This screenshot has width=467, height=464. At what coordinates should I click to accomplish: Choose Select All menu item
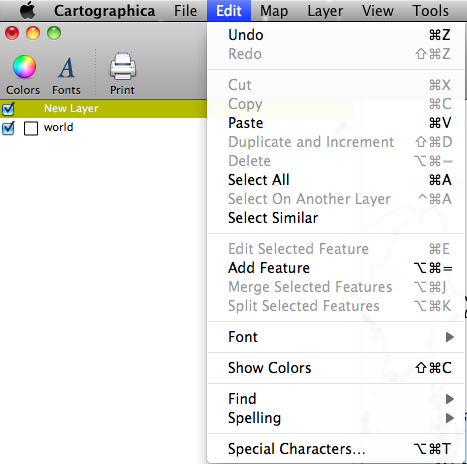[x=335, y=180]
